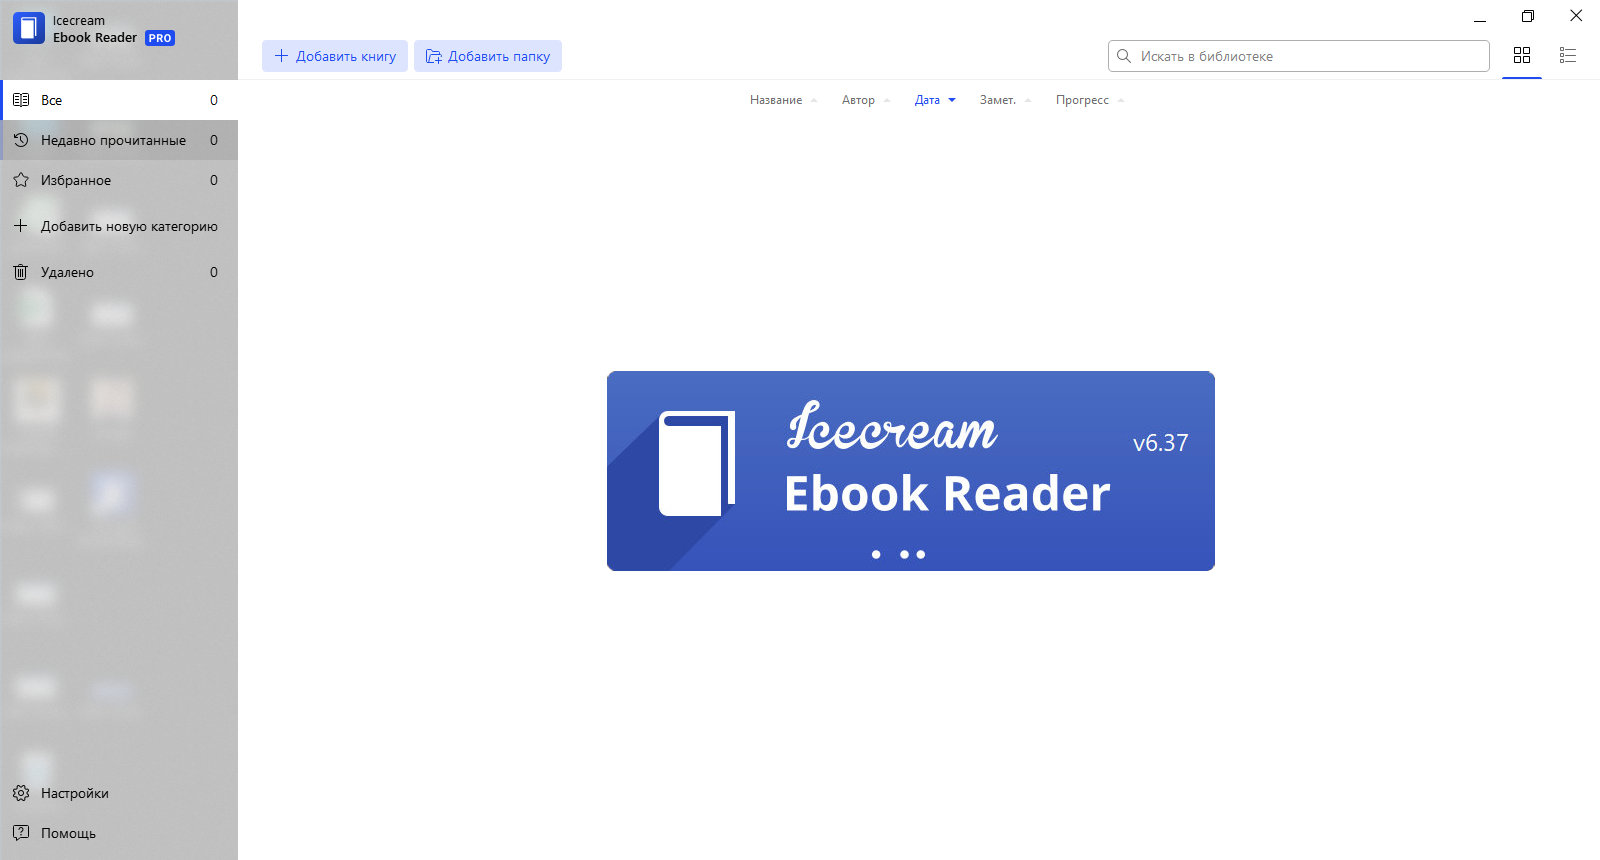Click the Добавить папку button
1600x860 pixels.
coord(488,56)
